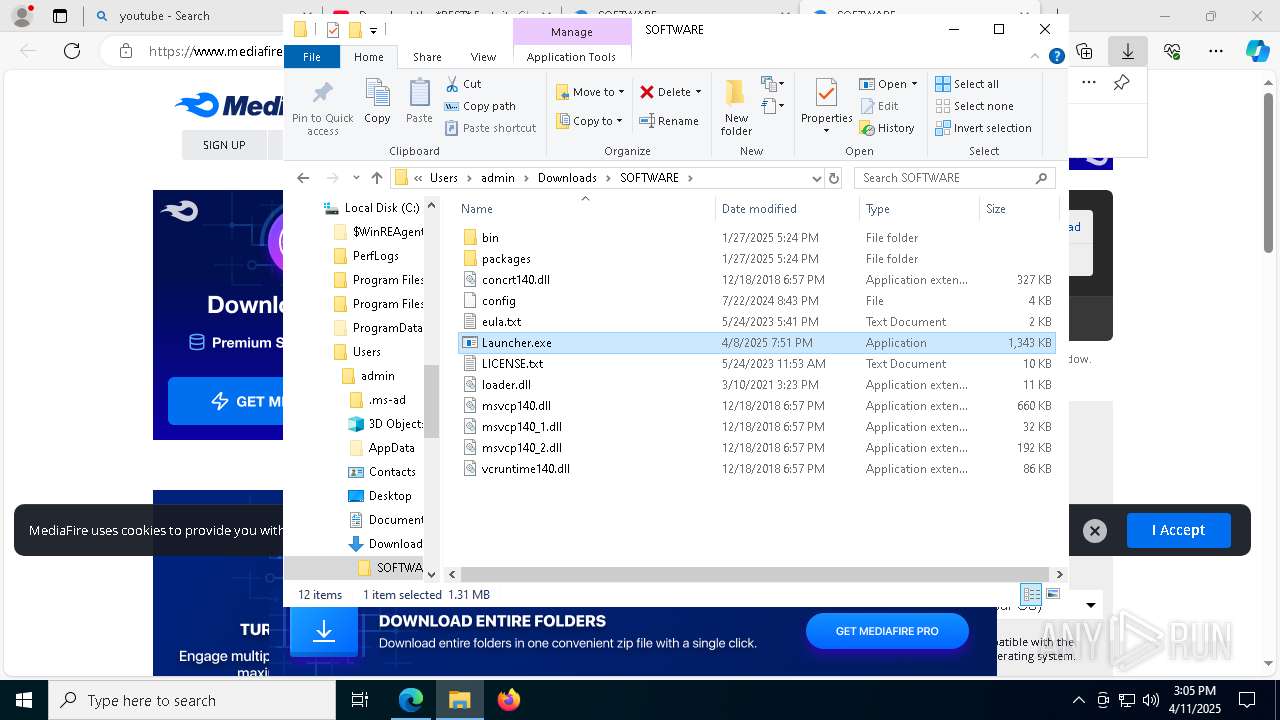Click I Accept on the cookie banner
Image resolution: width=1280 pixels, height=720 pixels.
click(x=1178, y=530)
